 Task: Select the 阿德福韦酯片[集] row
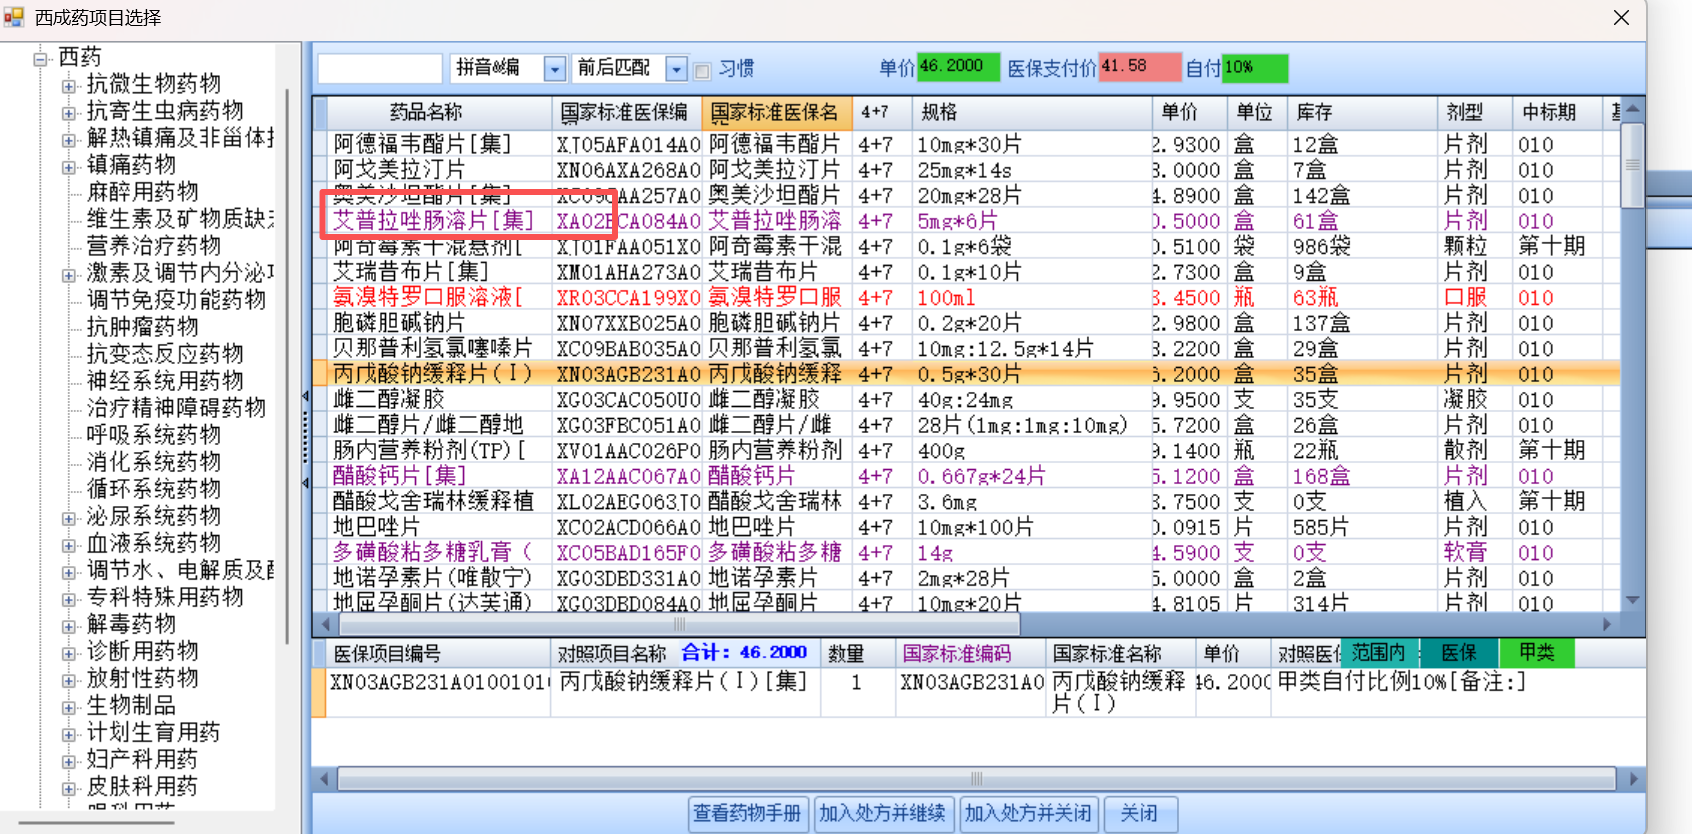[x=965, y=144]
